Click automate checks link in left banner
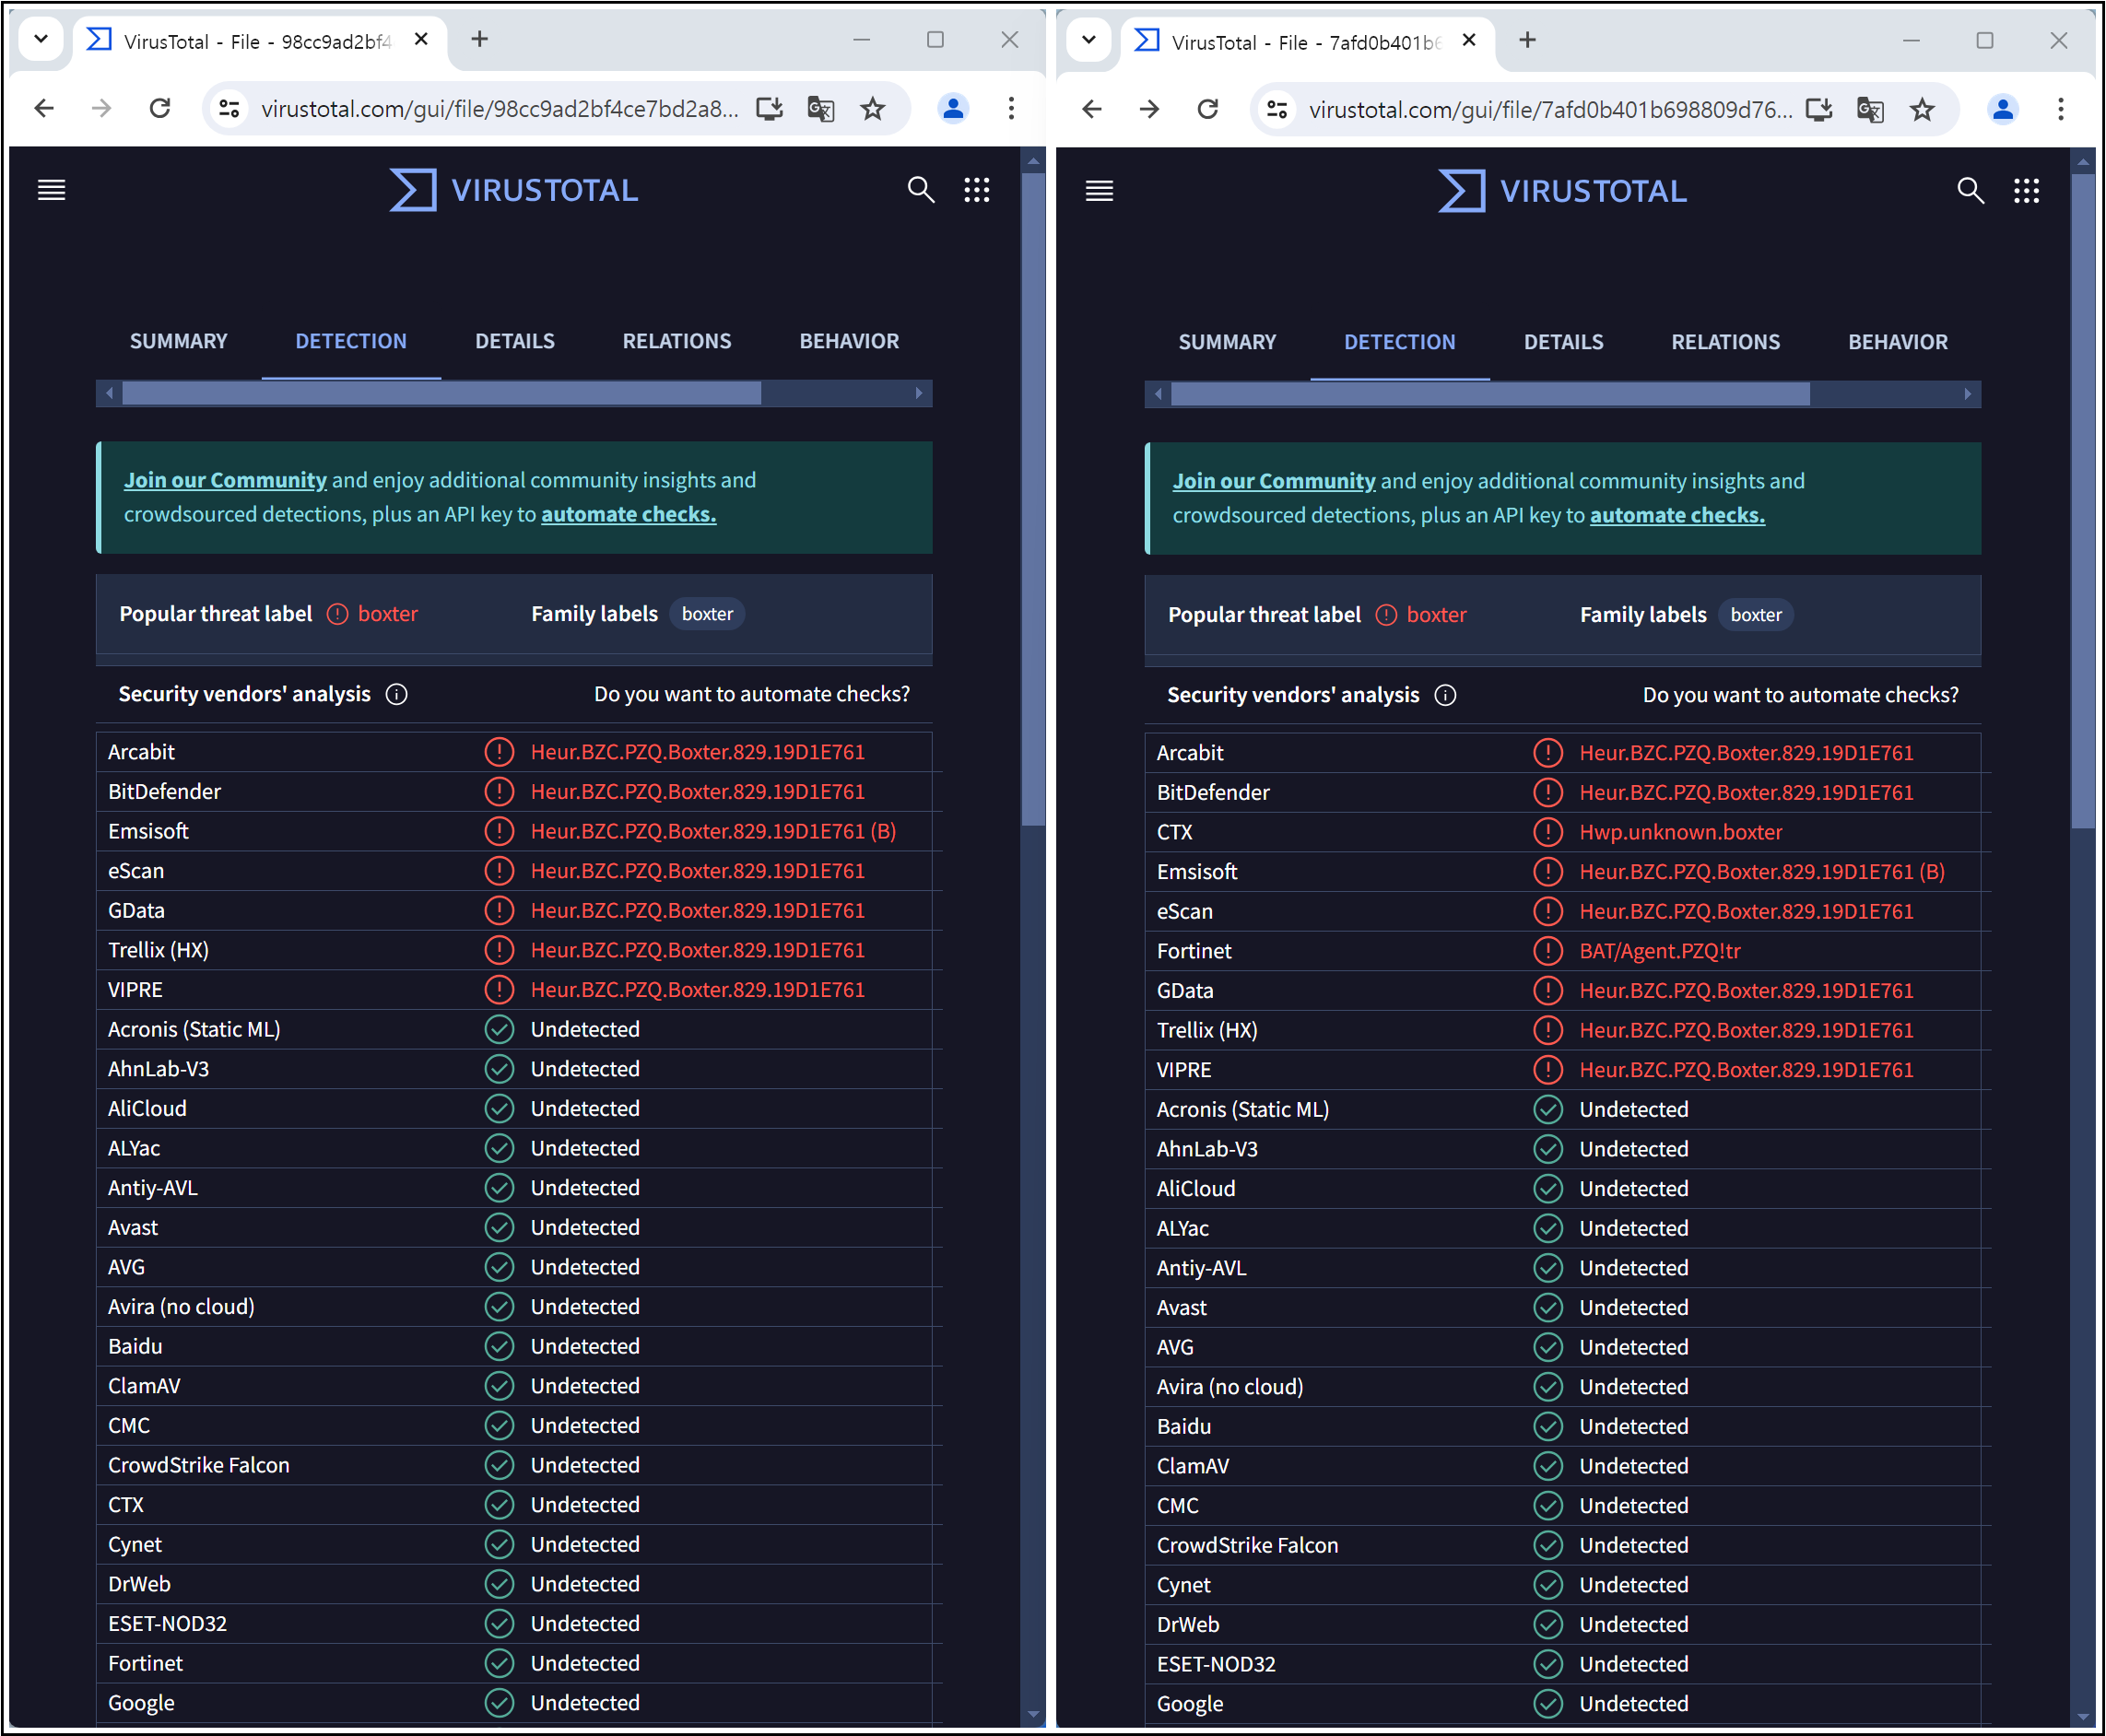 (x=628, y=514)
